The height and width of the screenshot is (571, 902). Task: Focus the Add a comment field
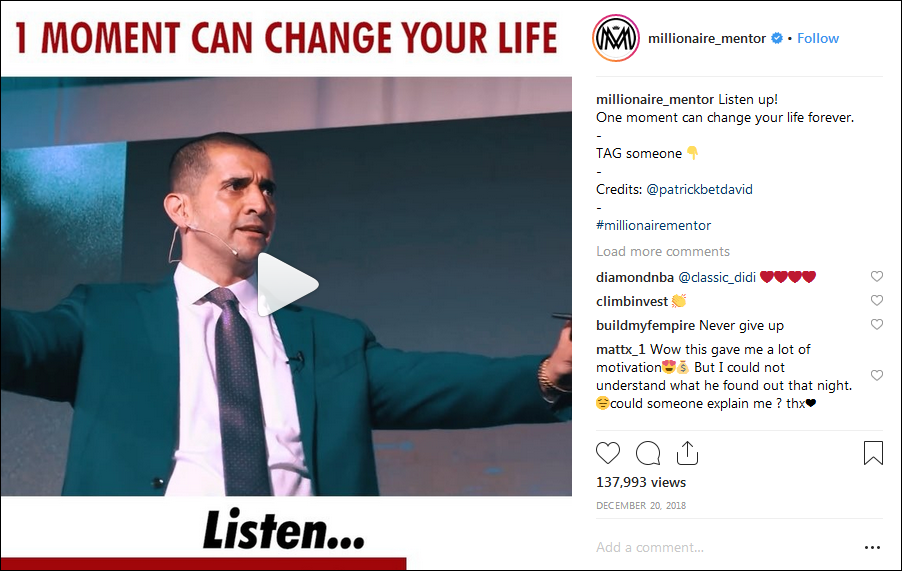click(725, 547)
